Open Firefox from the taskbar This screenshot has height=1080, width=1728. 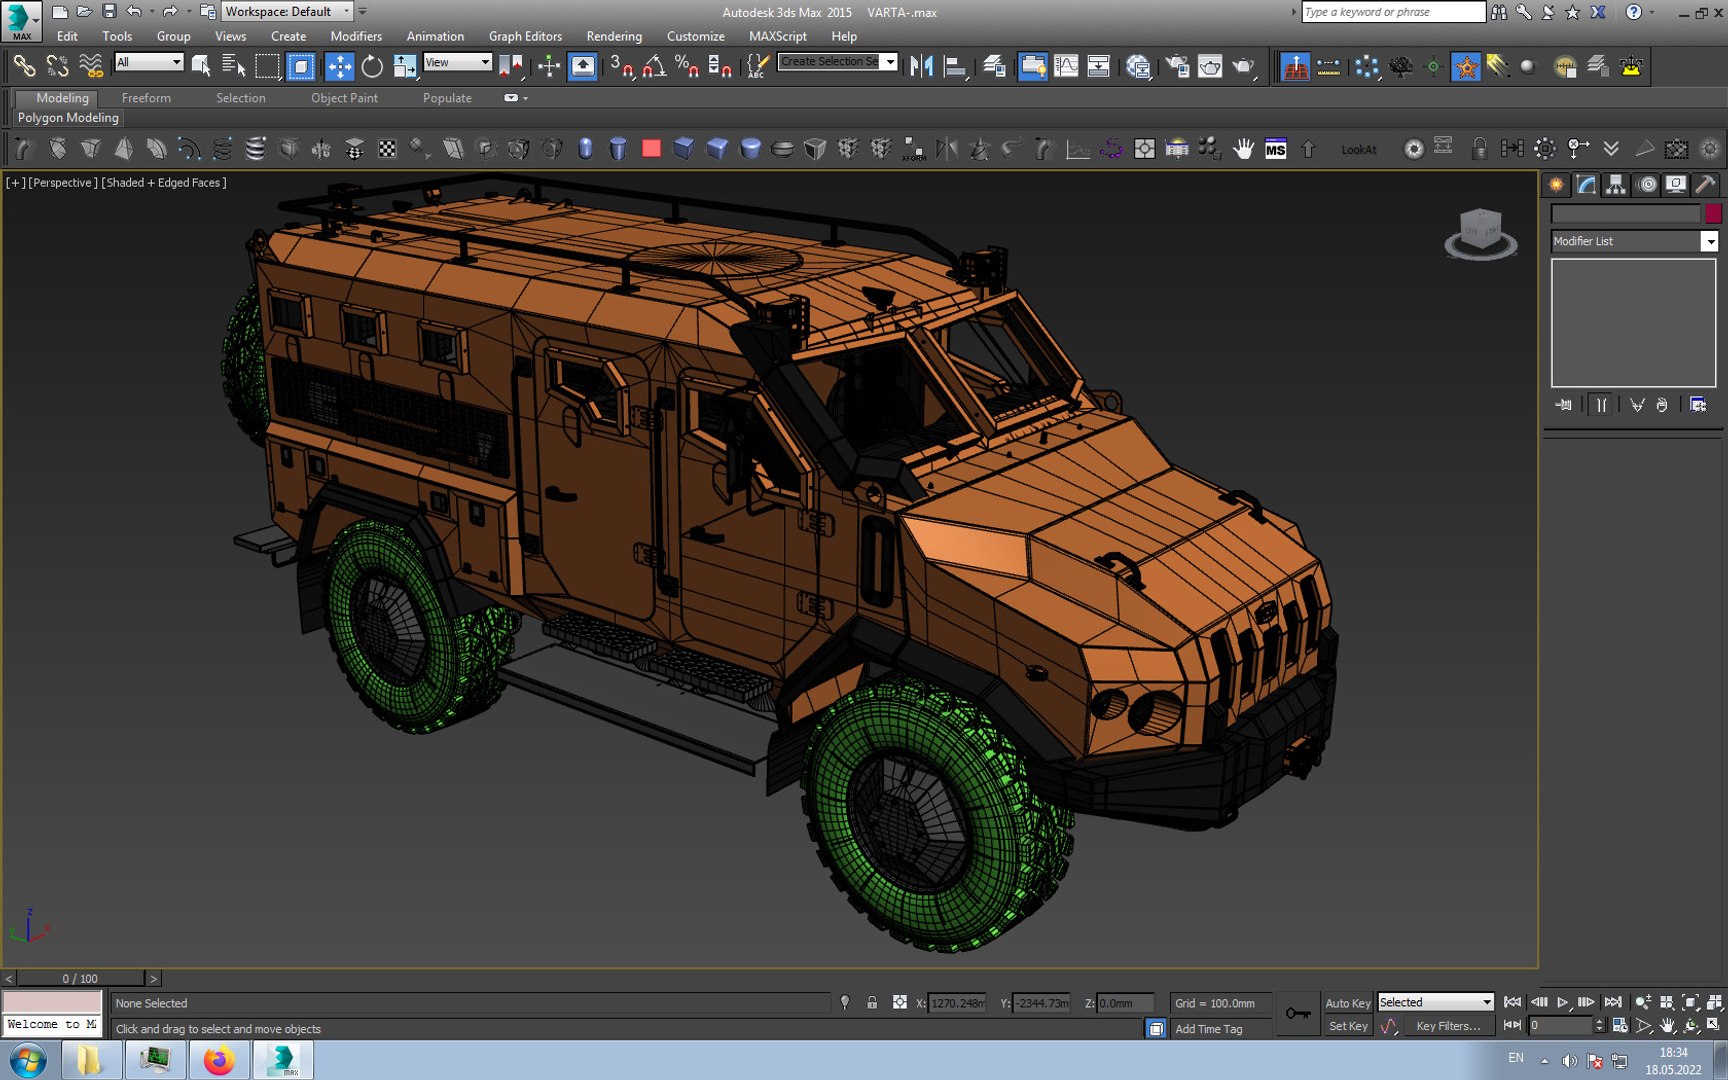(219, 1060)
